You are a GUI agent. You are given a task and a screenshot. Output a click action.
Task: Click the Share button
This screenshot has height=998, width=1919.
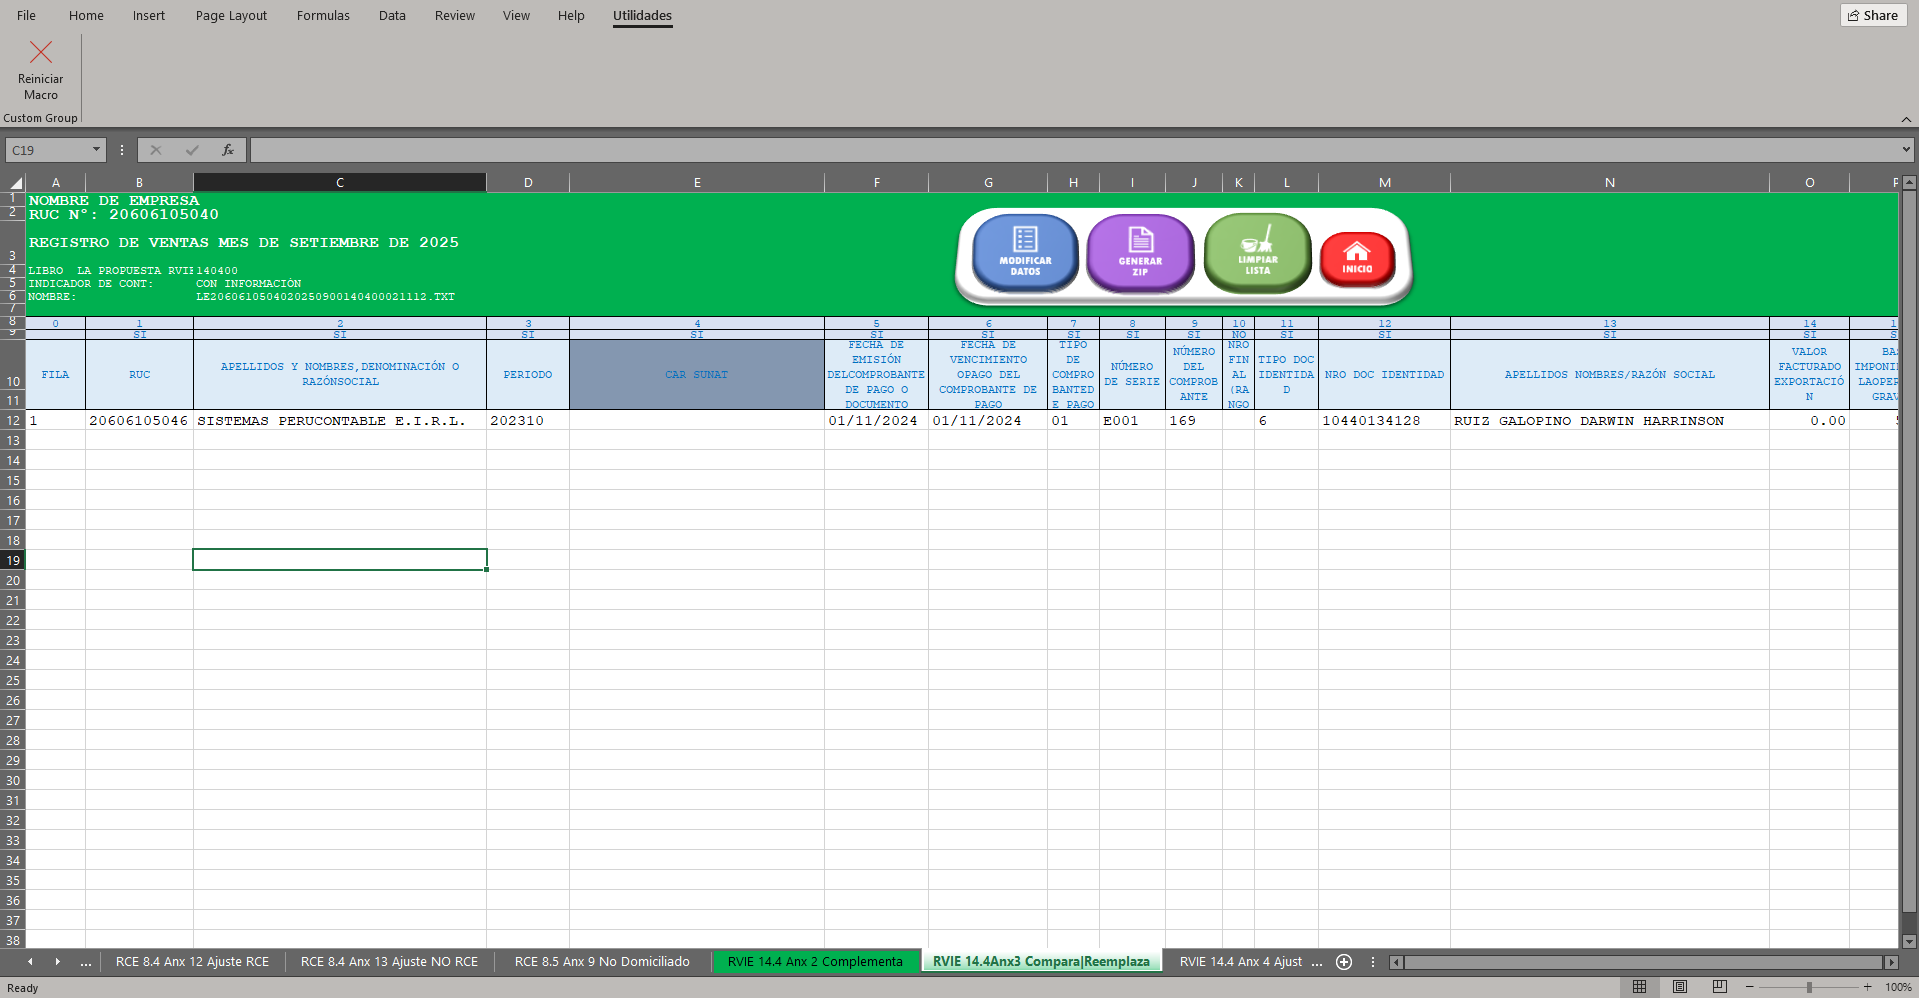tap(1873, 15)
